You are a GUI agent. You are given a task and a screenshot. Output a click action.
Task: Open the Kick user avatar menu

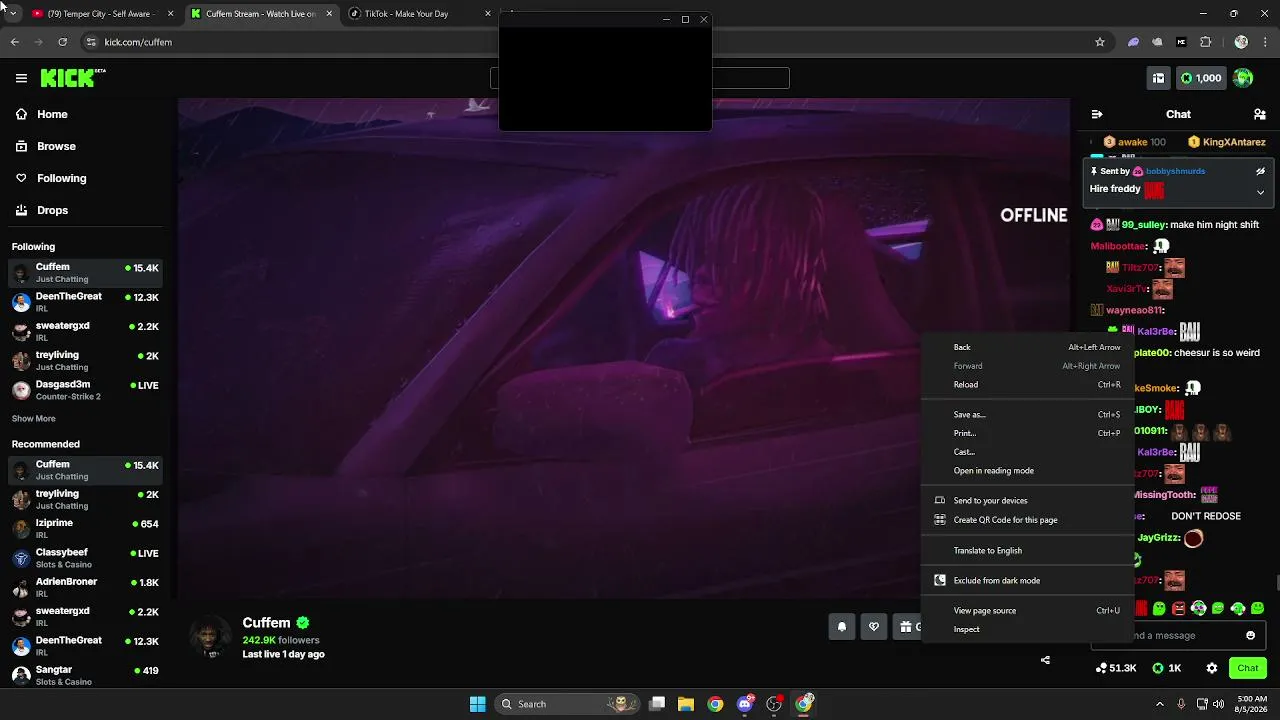click(1243, 78)
